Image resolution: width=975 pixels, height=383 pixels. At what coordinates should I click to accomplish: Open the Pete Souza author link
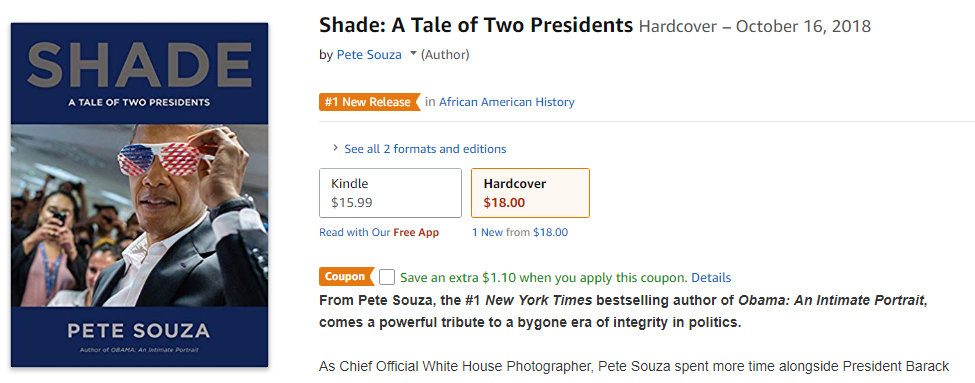click(369, 55)
